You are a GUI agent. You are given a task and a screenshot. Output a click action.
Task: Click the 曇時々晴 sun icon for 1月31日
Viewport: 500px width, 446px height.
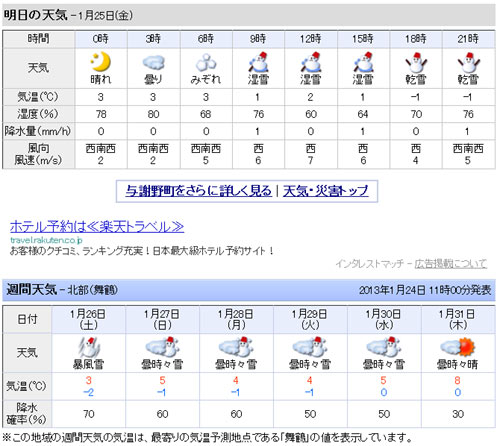click(x=458, y=347)
